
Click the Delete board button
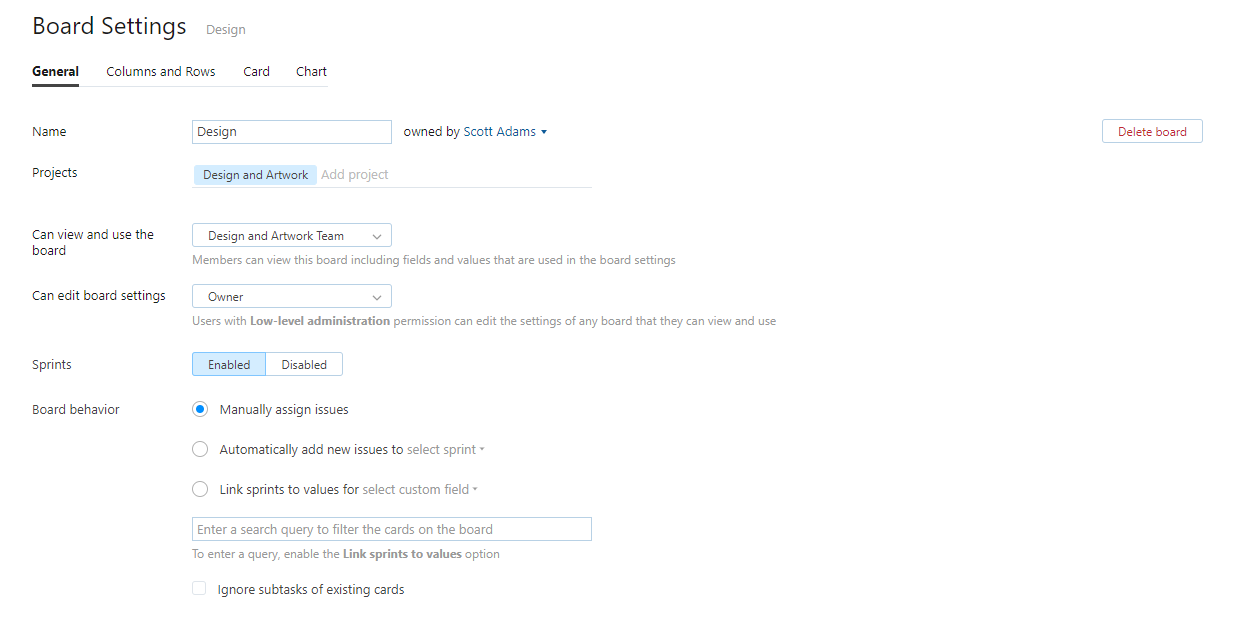pos(1151,132)
